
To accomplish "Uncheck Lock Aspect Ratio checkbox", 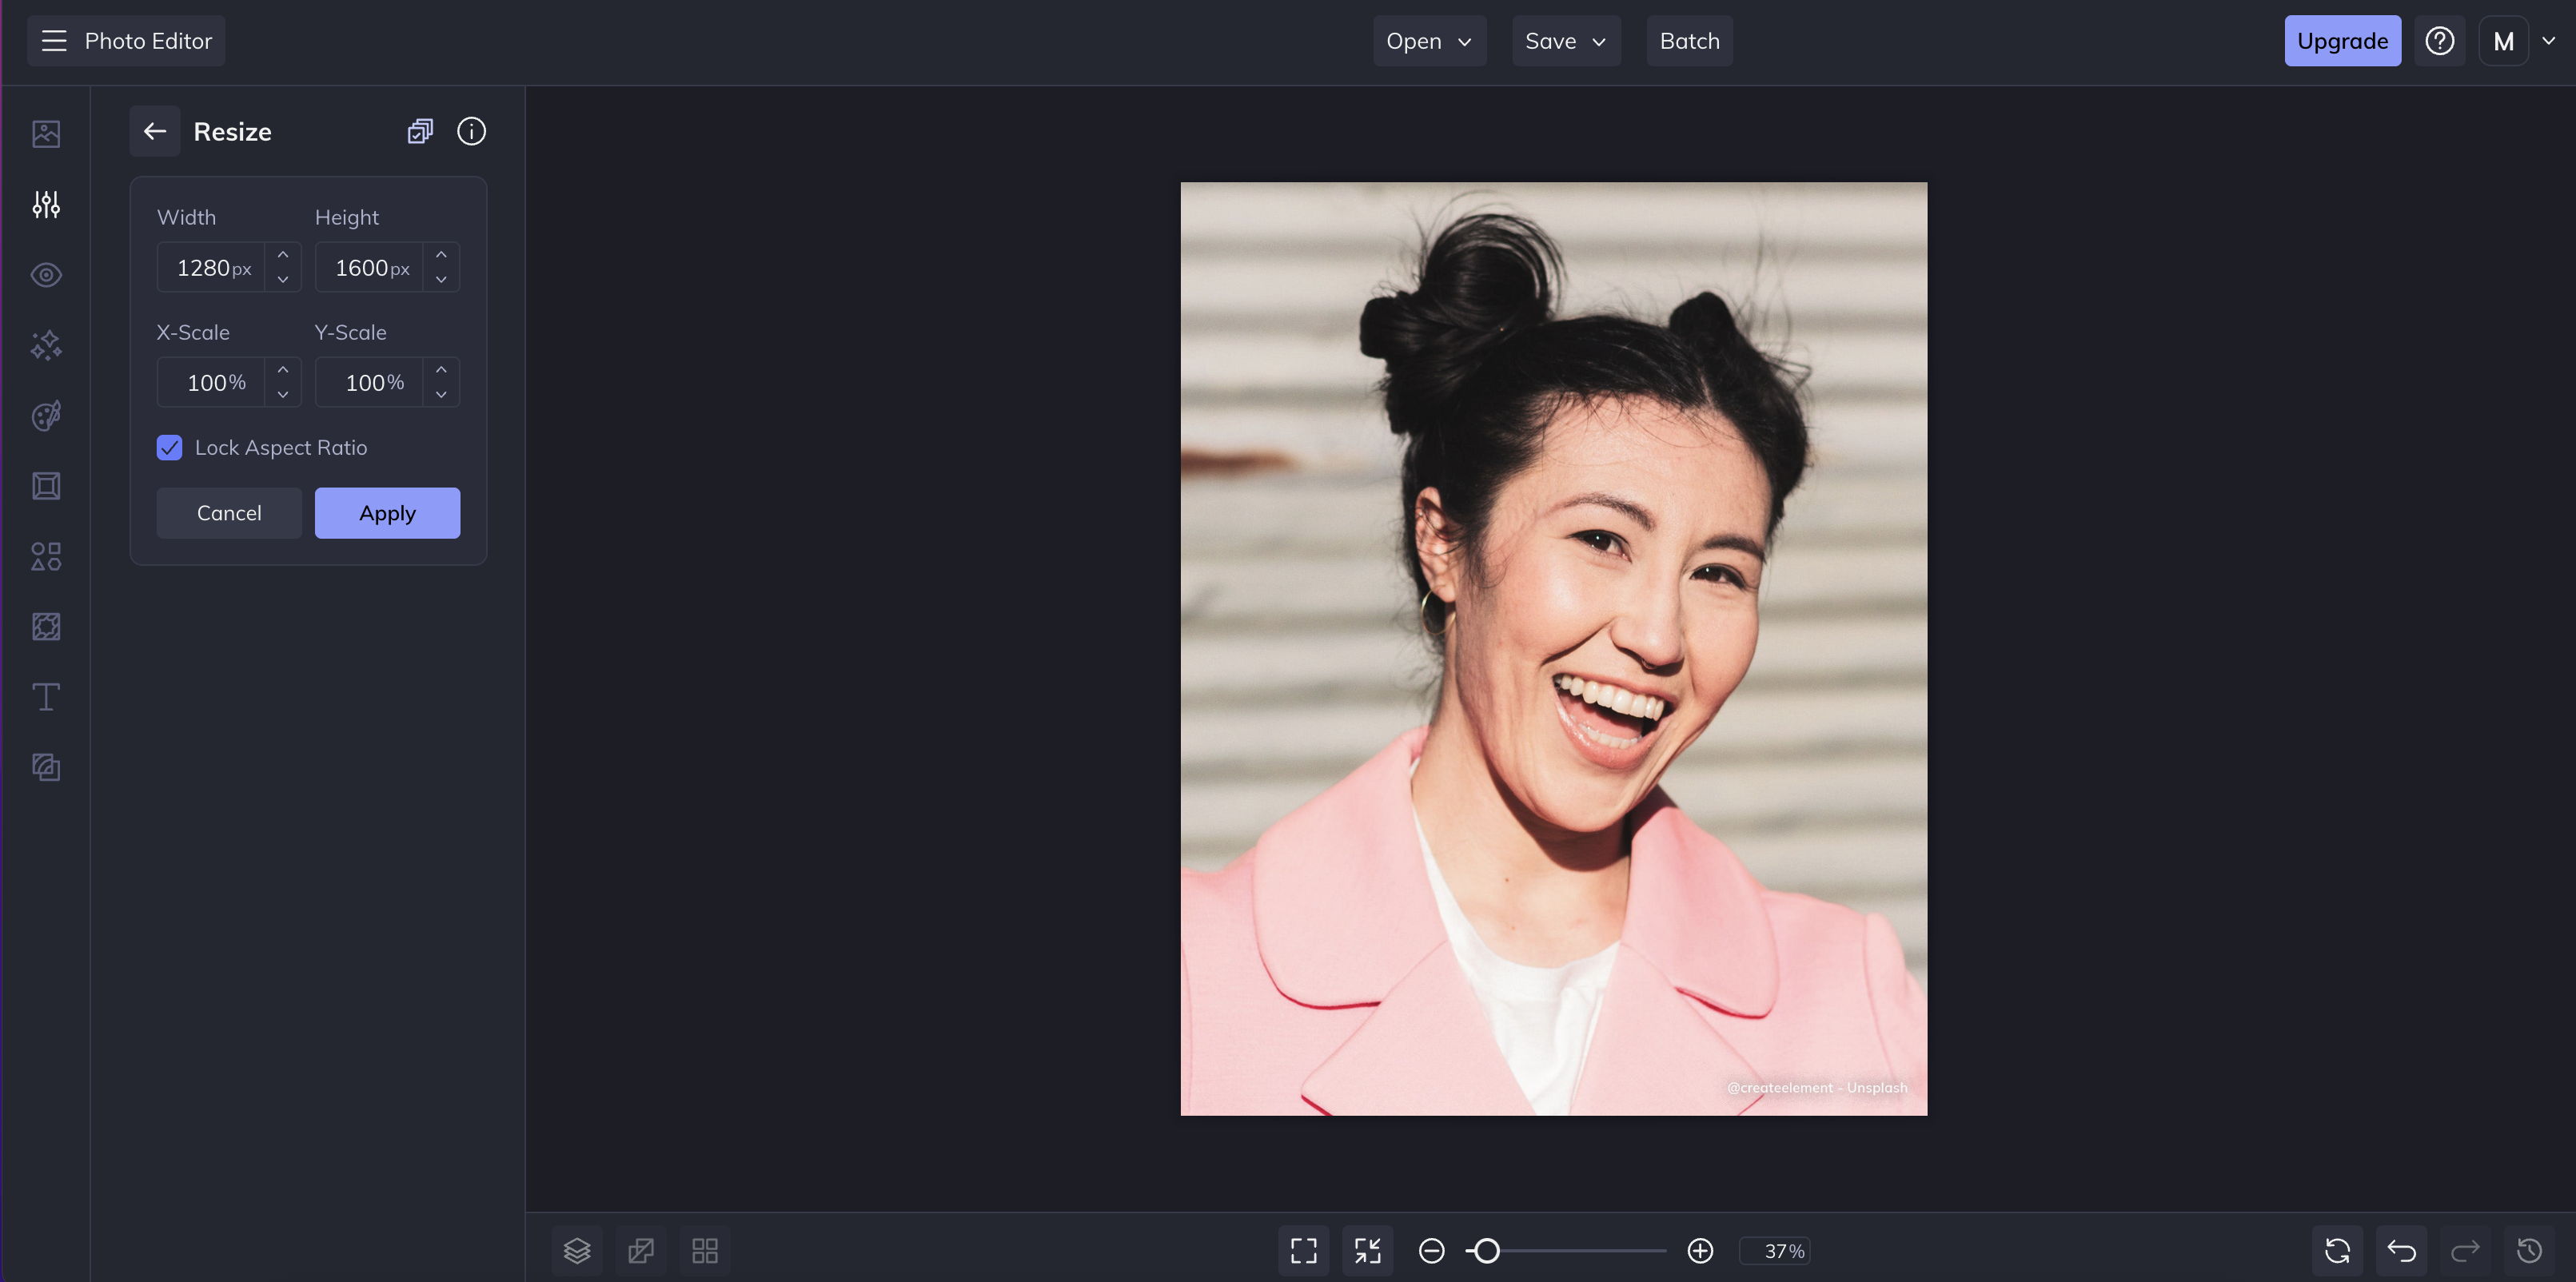I will pos(170,448).
